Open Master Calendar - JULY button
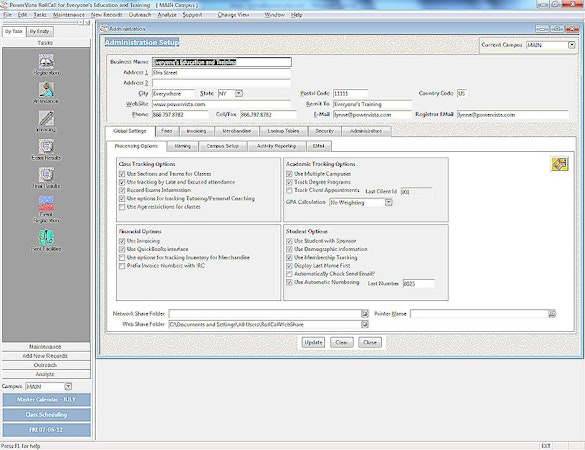Viewport: 585px width, 450px height. [x=46, y=400]
